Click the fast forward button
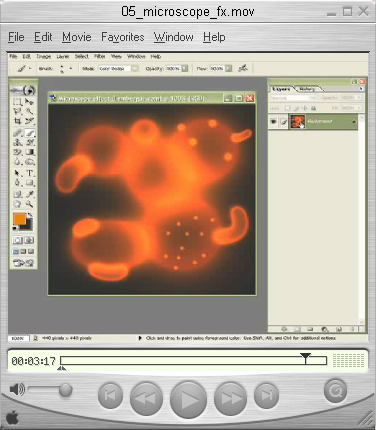376x430 pixels. pos(230,398)
